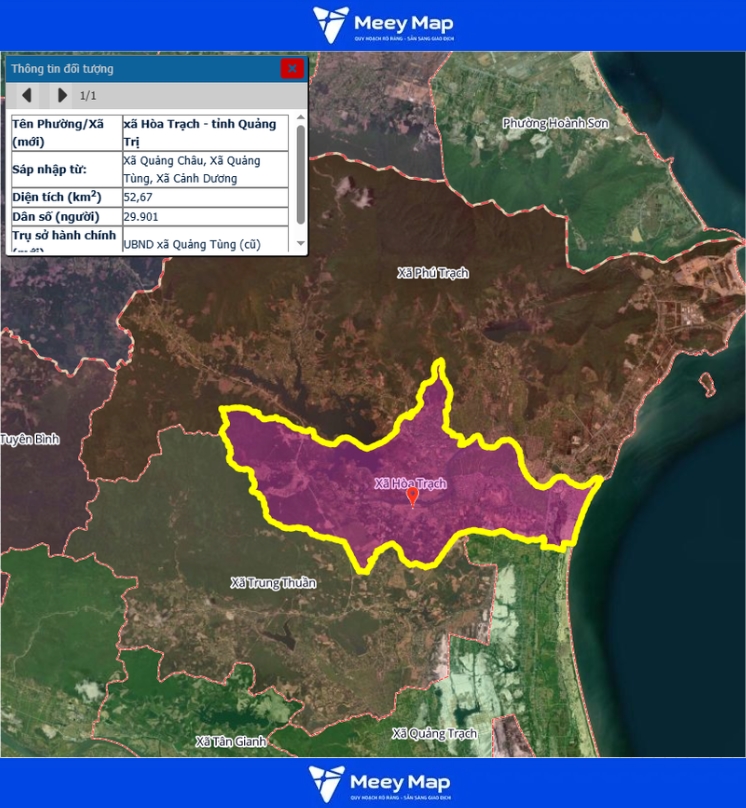Viewport: 746px width, 808px height.
Task: Select the Xã Quảng Trạch map label
Action: click(x=435, y=733)
